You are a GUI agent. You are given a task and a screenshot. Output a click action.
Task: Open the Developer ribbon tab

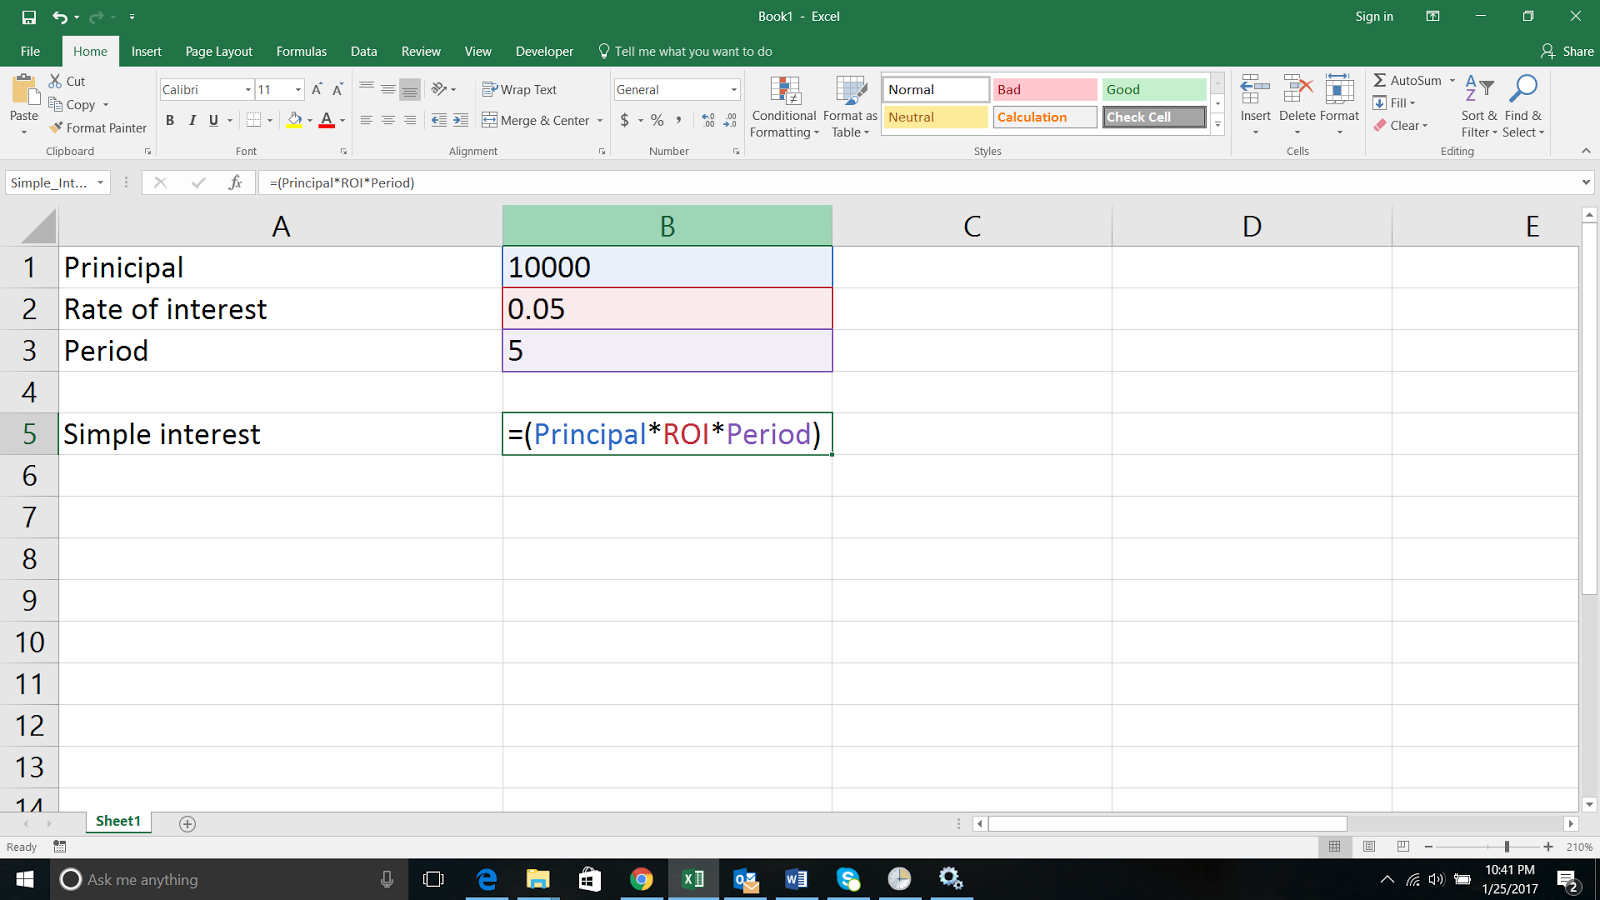[544, 51]
